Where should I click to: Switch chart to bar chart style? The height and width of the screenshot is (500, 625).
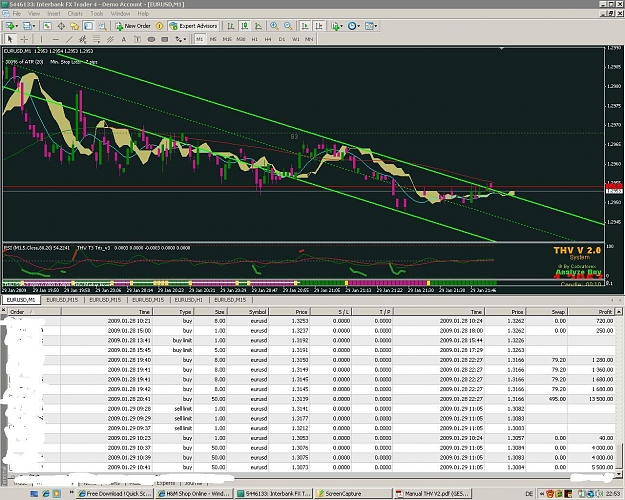[x=231, y=26]
